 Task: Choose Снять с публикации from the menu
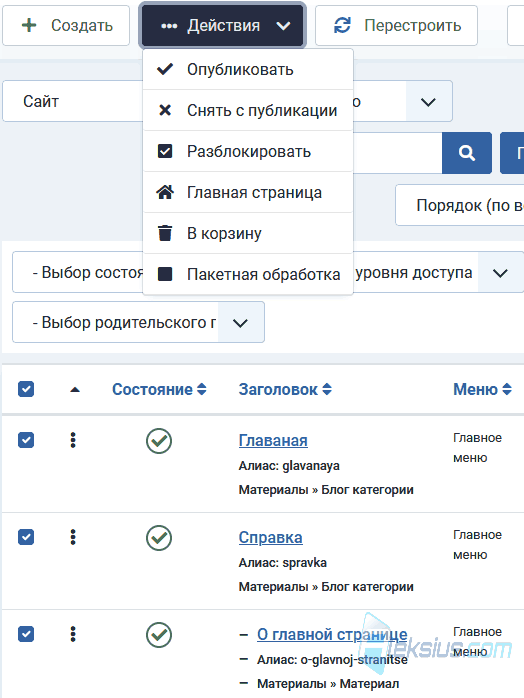click(x=248, y=110)
